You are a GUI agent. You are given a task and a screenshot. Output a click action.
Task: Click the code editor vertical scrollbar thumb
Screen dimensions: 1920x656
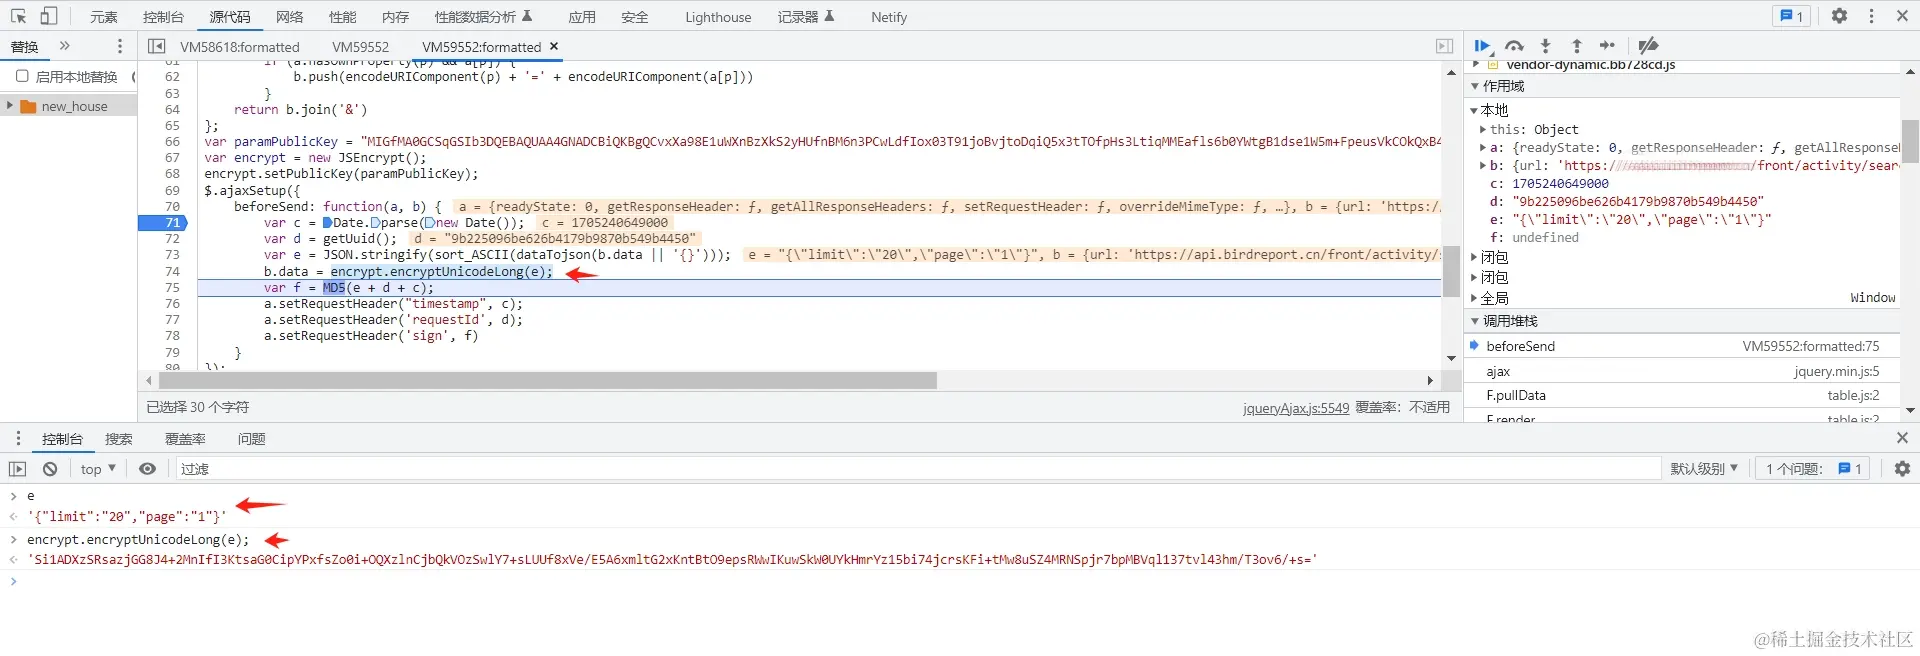(1451, 271)
